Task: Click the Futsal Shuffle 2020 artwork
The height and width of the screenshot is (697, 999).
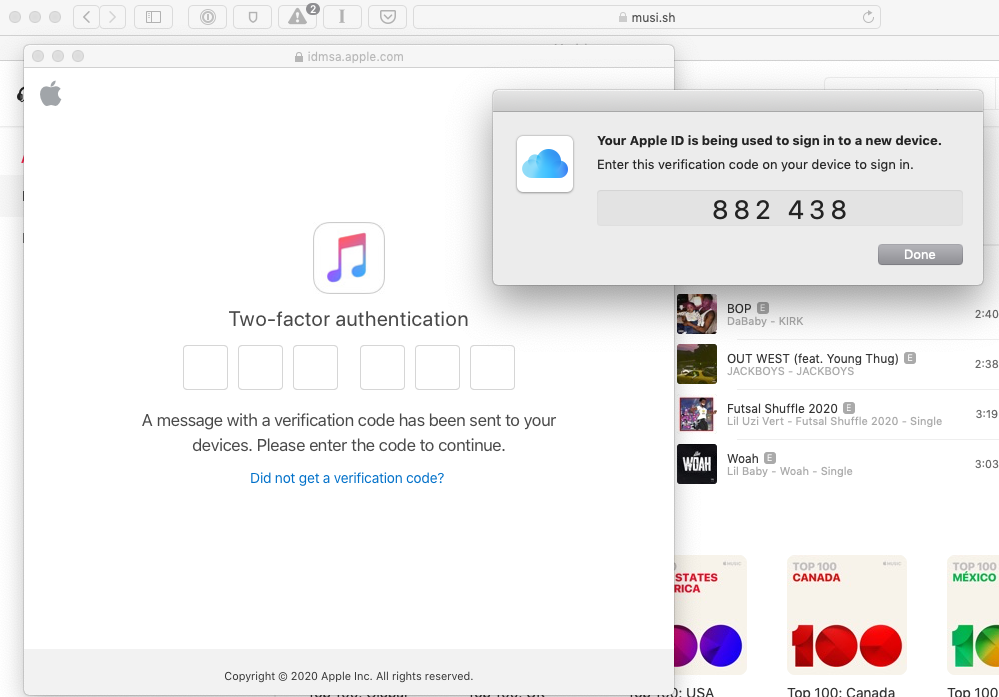Action: click(696, 414)
